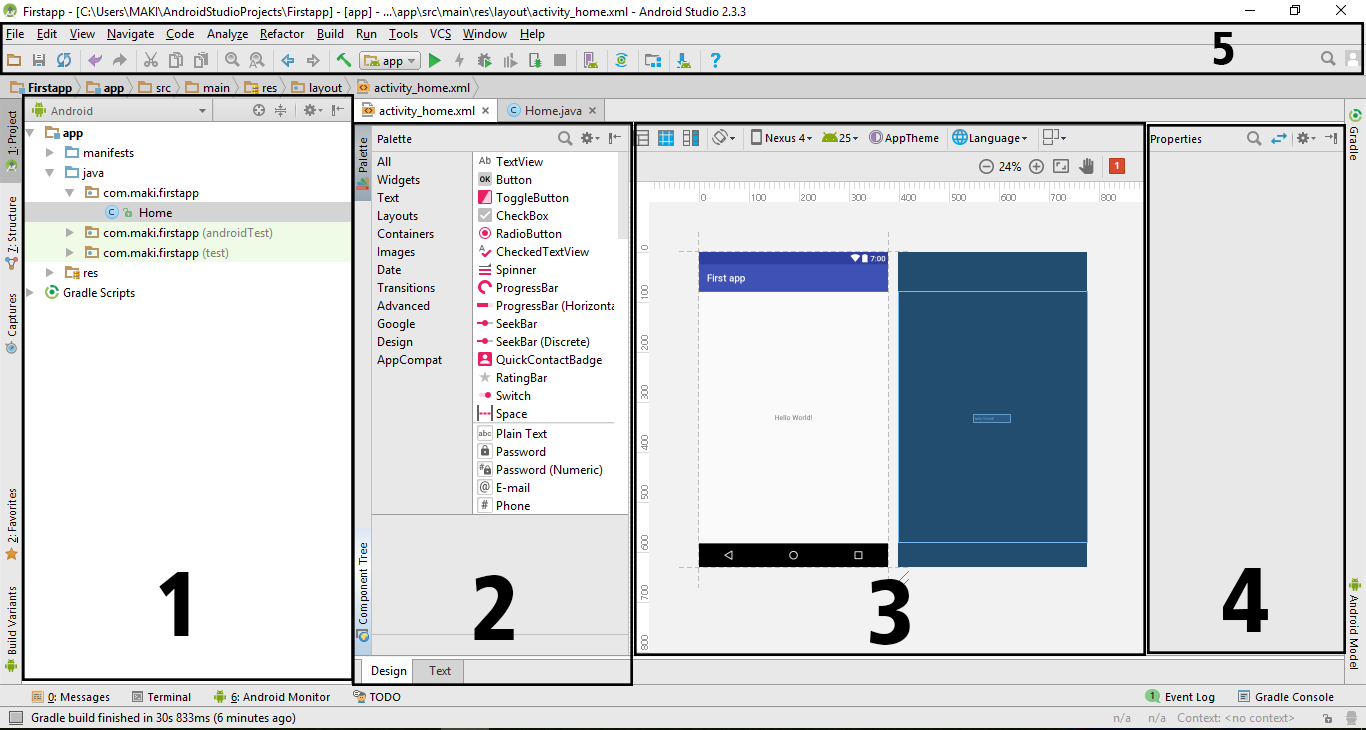The image size is (1366, 730).
Task: Click the Paste clipboard icon
Action: tap(200, 60)
